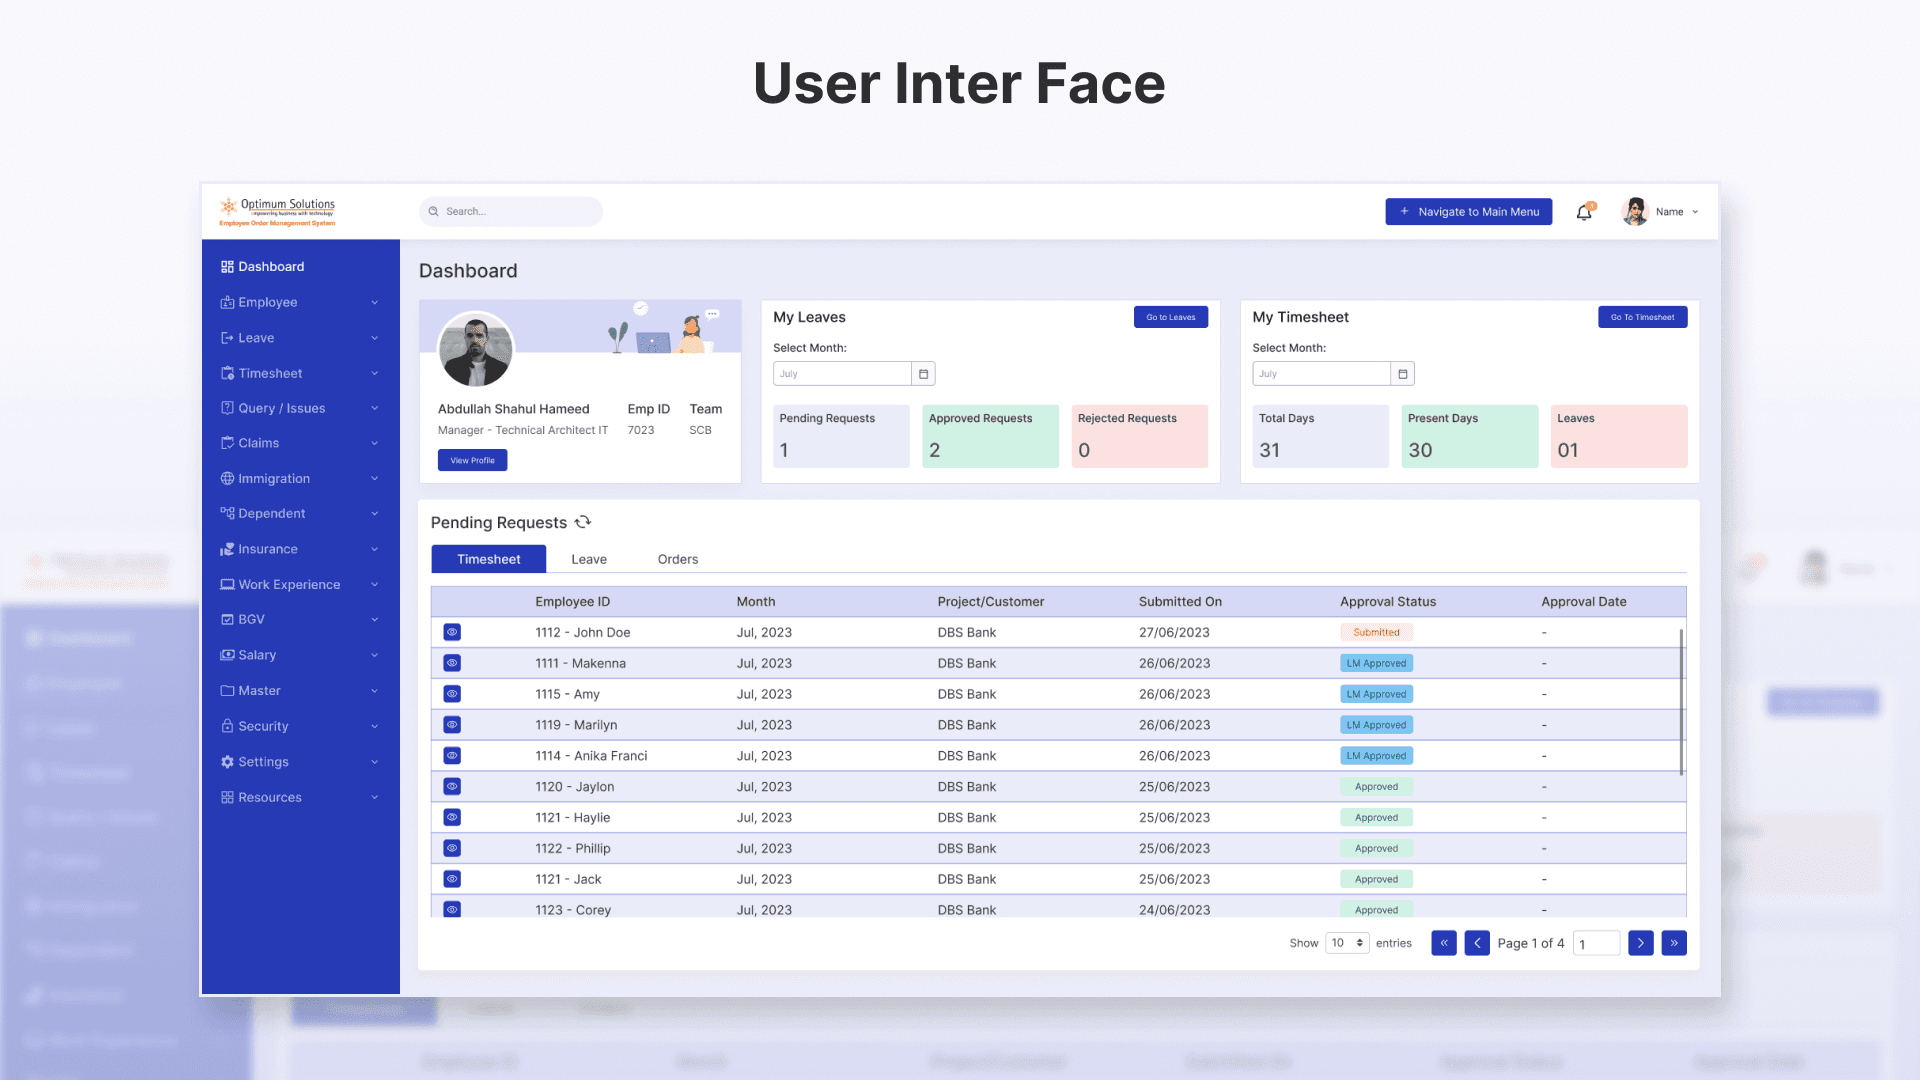Open the Show entries count dropdown
The height and width of the screenshot is (1080, 1920).
[1347, 943]
